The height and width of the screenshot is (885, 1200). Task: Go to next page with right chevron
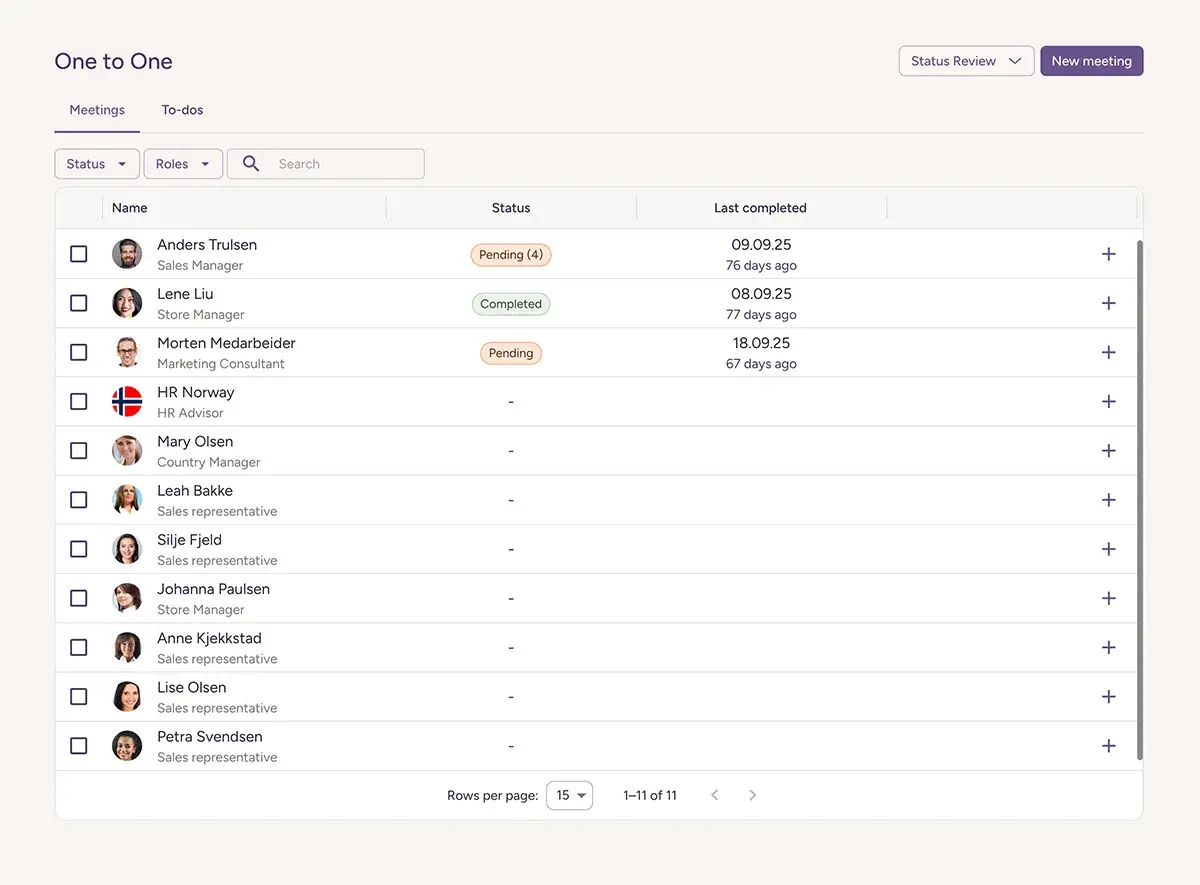pyautogui.click(x=753, y=795)
